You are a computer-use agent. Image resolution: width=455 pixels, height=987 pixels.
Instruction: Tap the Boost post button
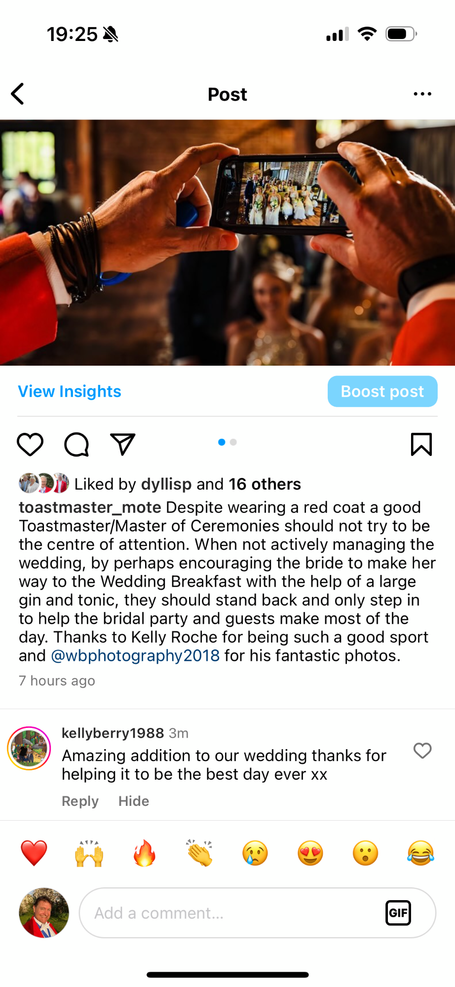tap(383, 392)
